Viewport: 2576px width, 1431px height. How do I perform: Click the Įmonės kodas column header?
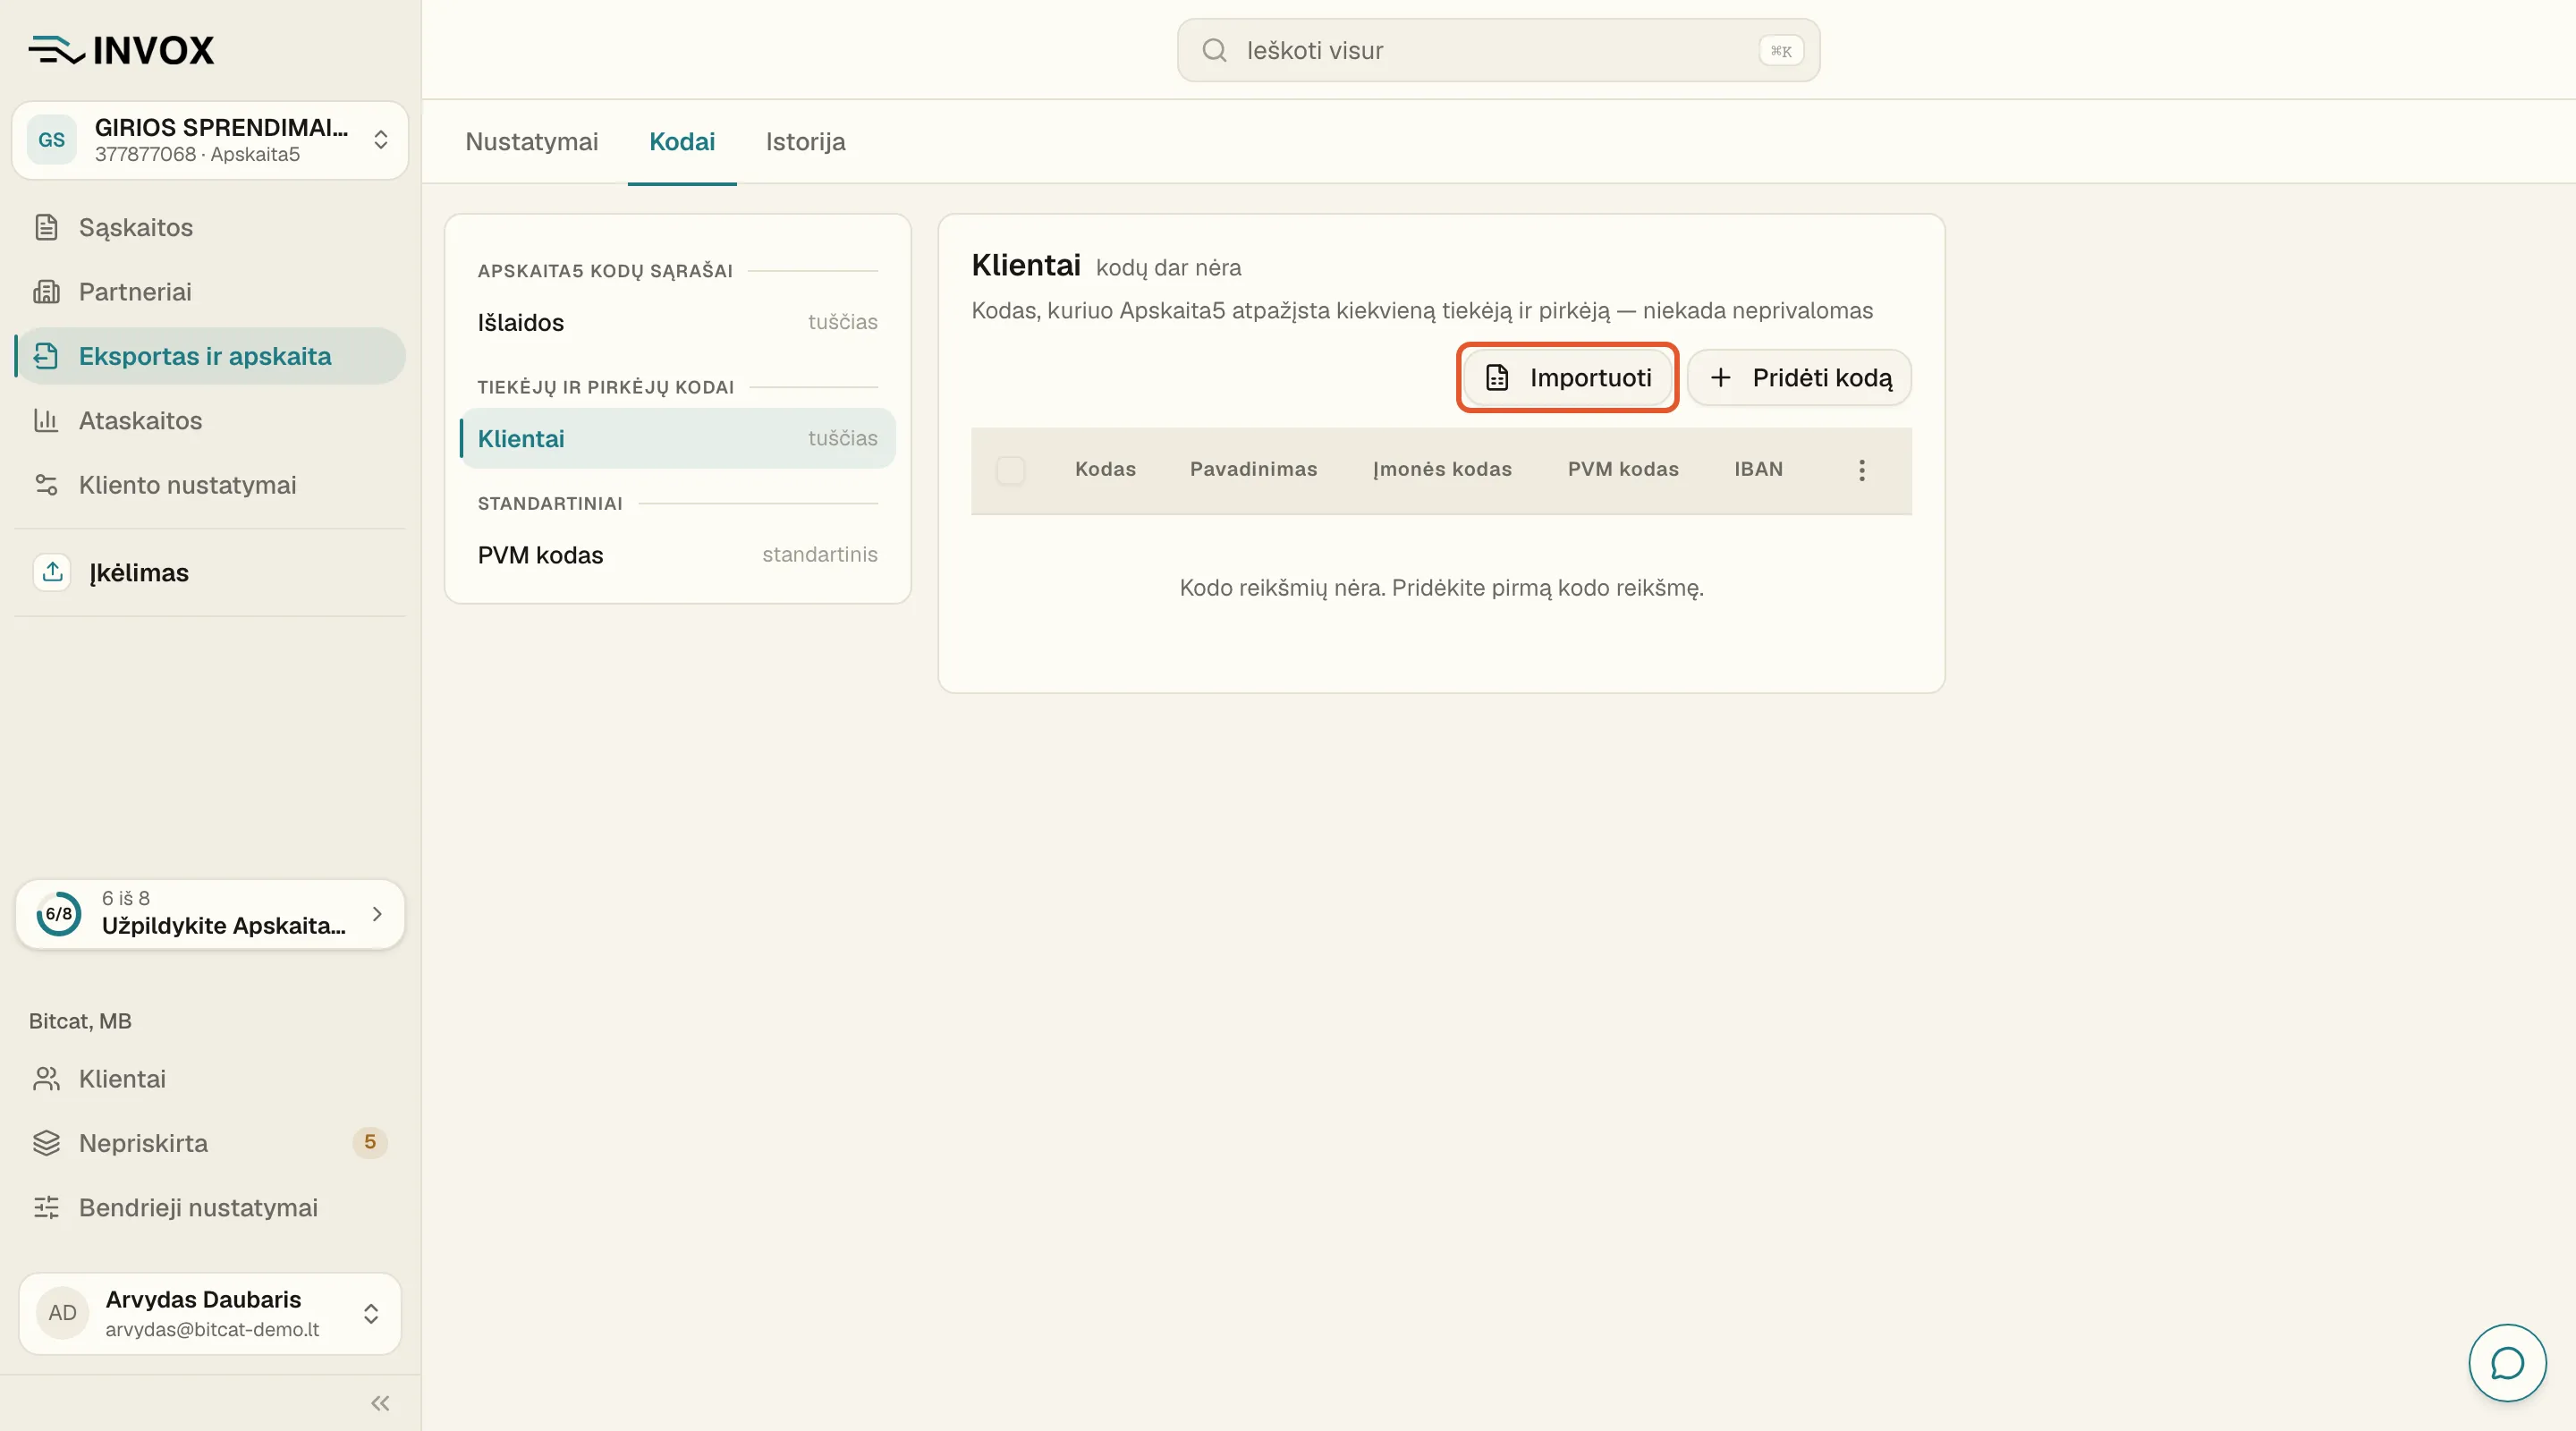(x=1442, y=469)
